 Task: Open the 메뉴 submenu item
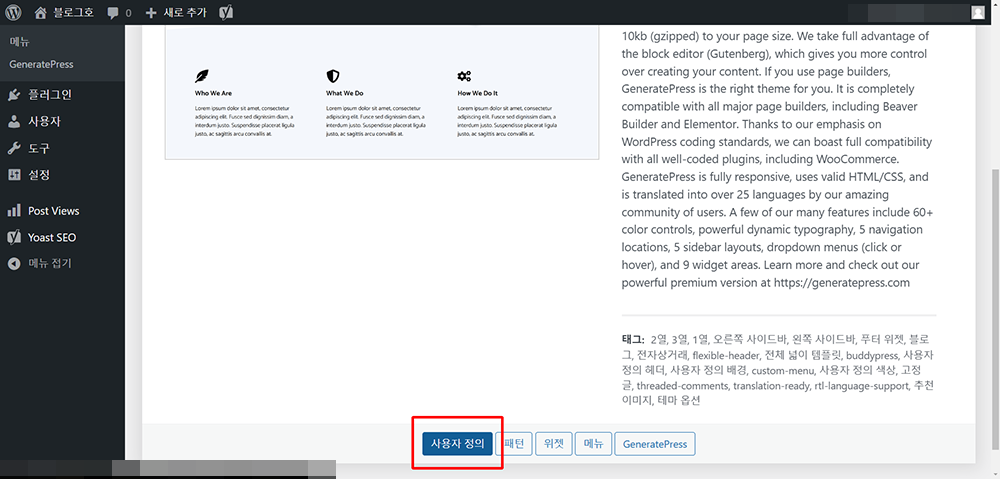(20, 42)
